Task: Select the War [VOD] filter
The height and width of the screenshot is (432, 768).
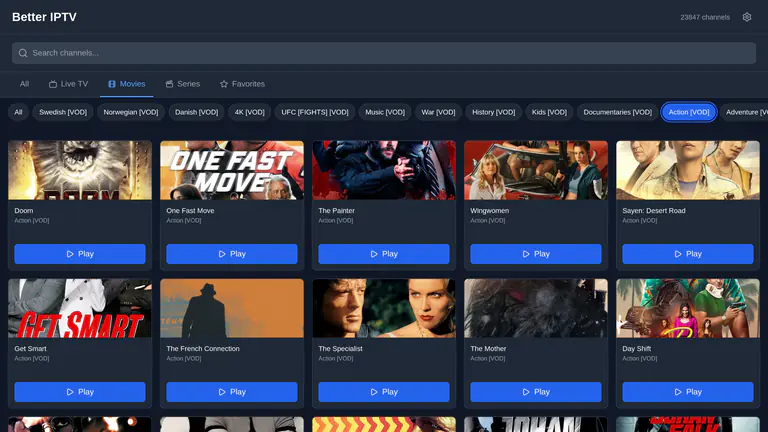Action: 438,112
